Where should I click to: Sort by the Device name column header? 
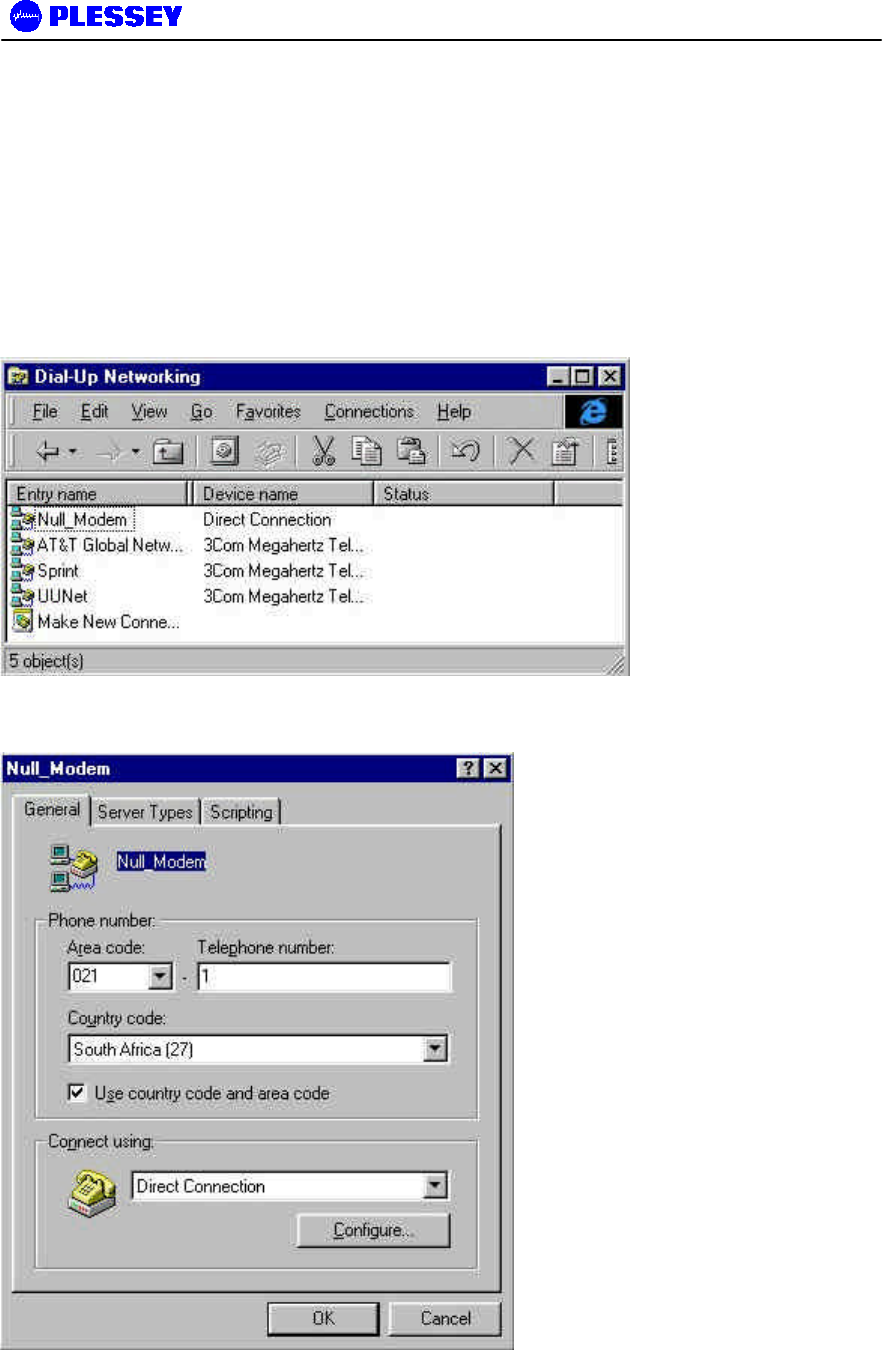[x=283, y=494]
